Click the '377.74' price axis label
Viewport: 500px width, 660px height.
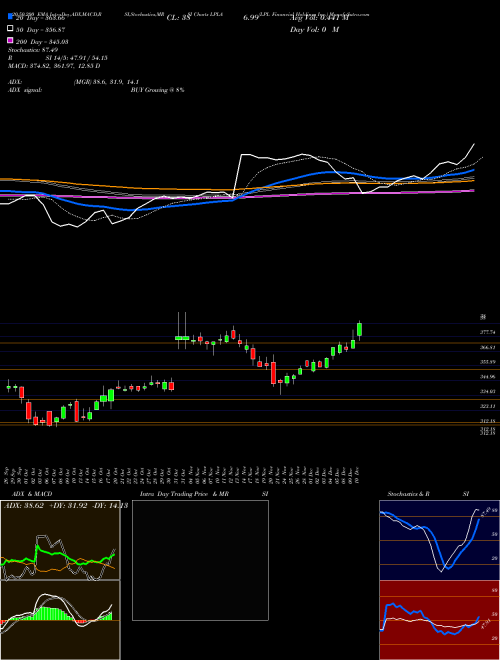(x=487, y=333)
